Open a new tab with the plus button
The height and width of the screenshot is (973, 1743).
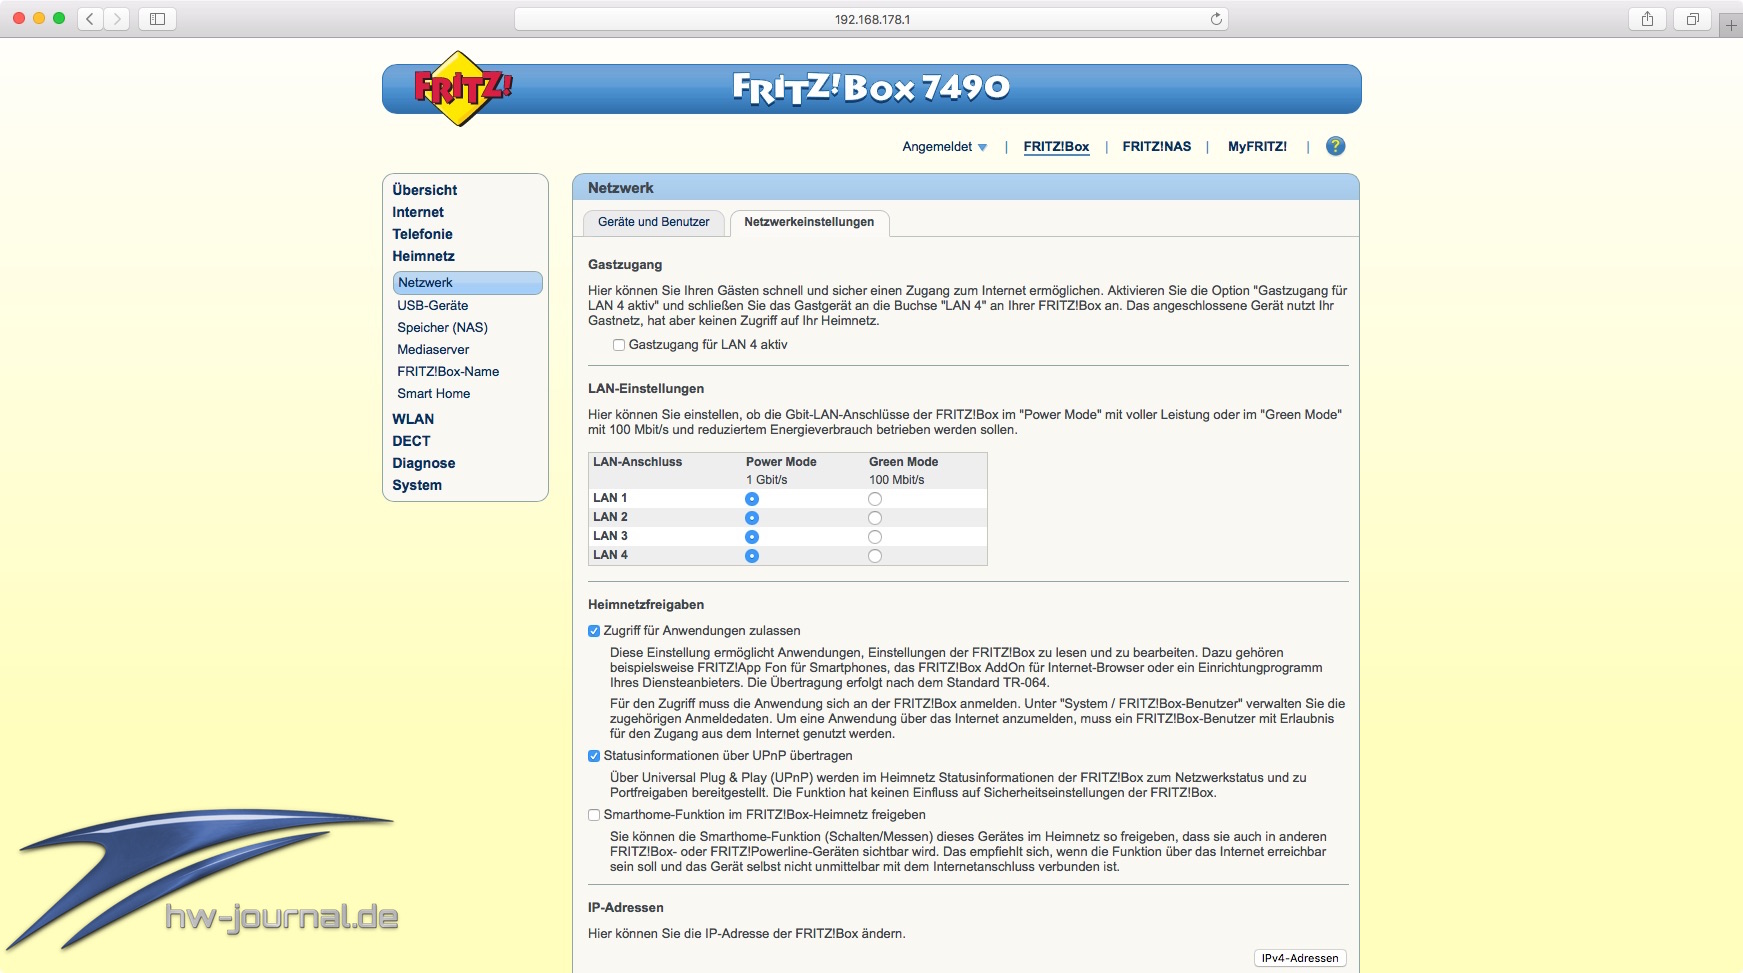pyautogui.click(x=1731, y=25)
